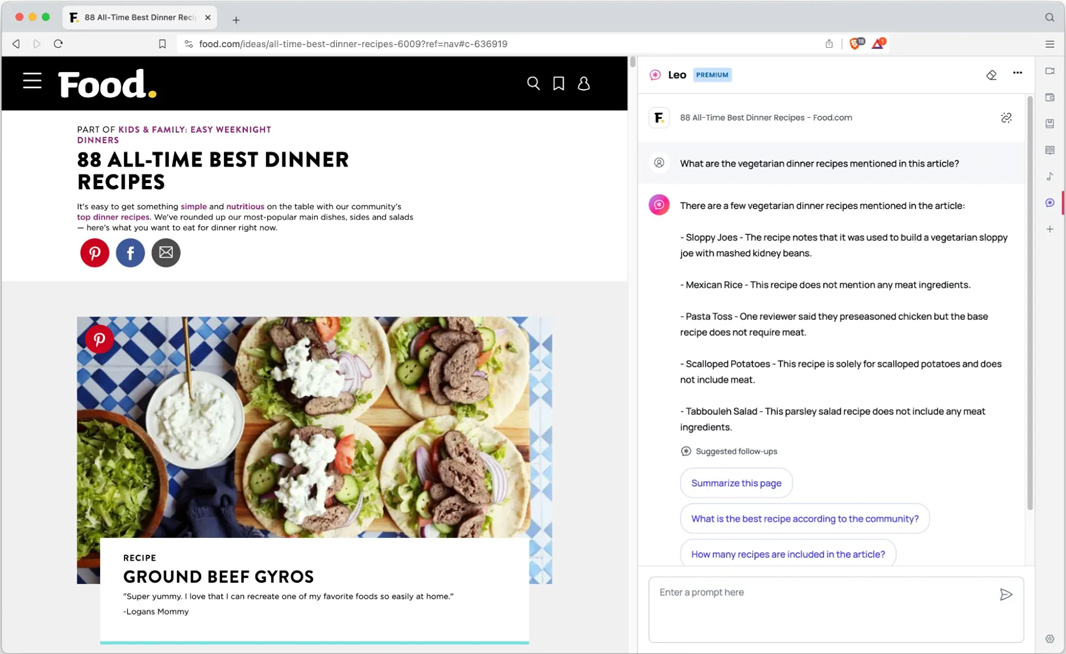This screenshot has width=1066, height=654.
Task: Select the 88 All-Time Best Dinner tab
Action: click(x=138, y=18)
